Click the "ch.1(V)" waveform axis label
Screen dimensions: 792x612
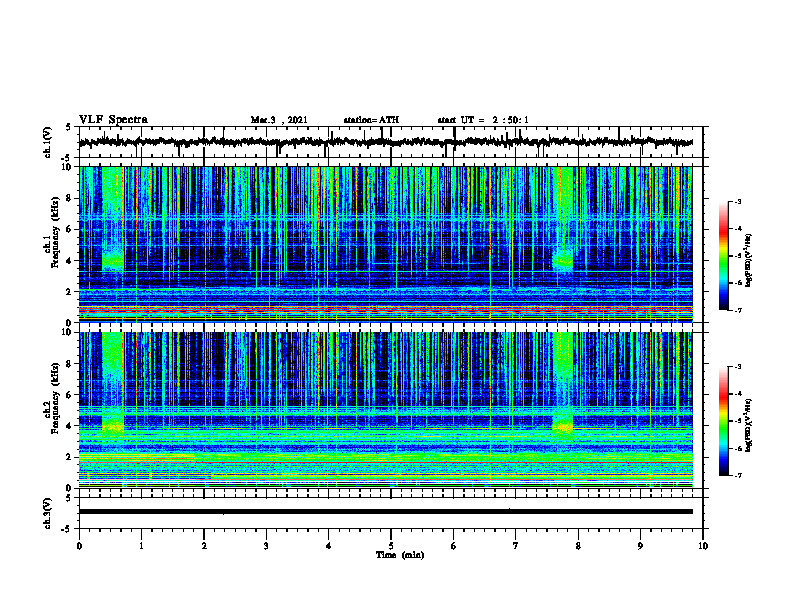pyautogui.click(x=48, y=142)
